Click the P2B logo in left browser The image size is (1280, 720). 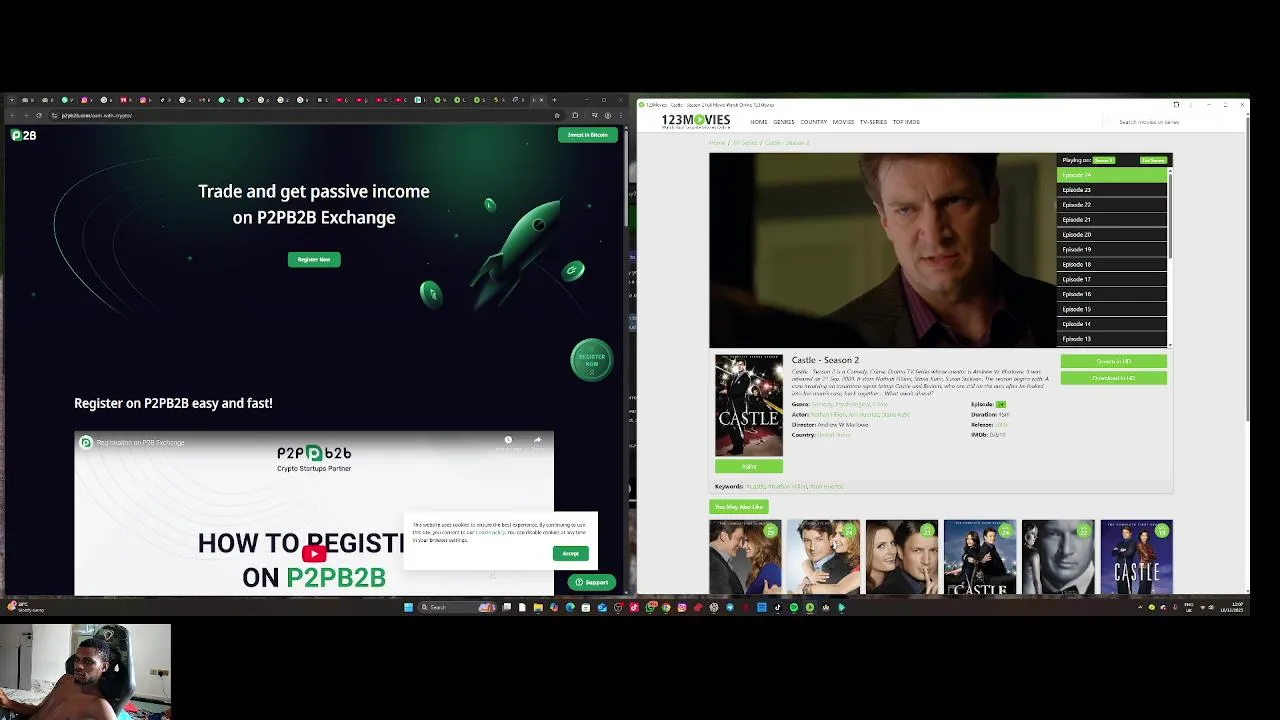[24, 135]
